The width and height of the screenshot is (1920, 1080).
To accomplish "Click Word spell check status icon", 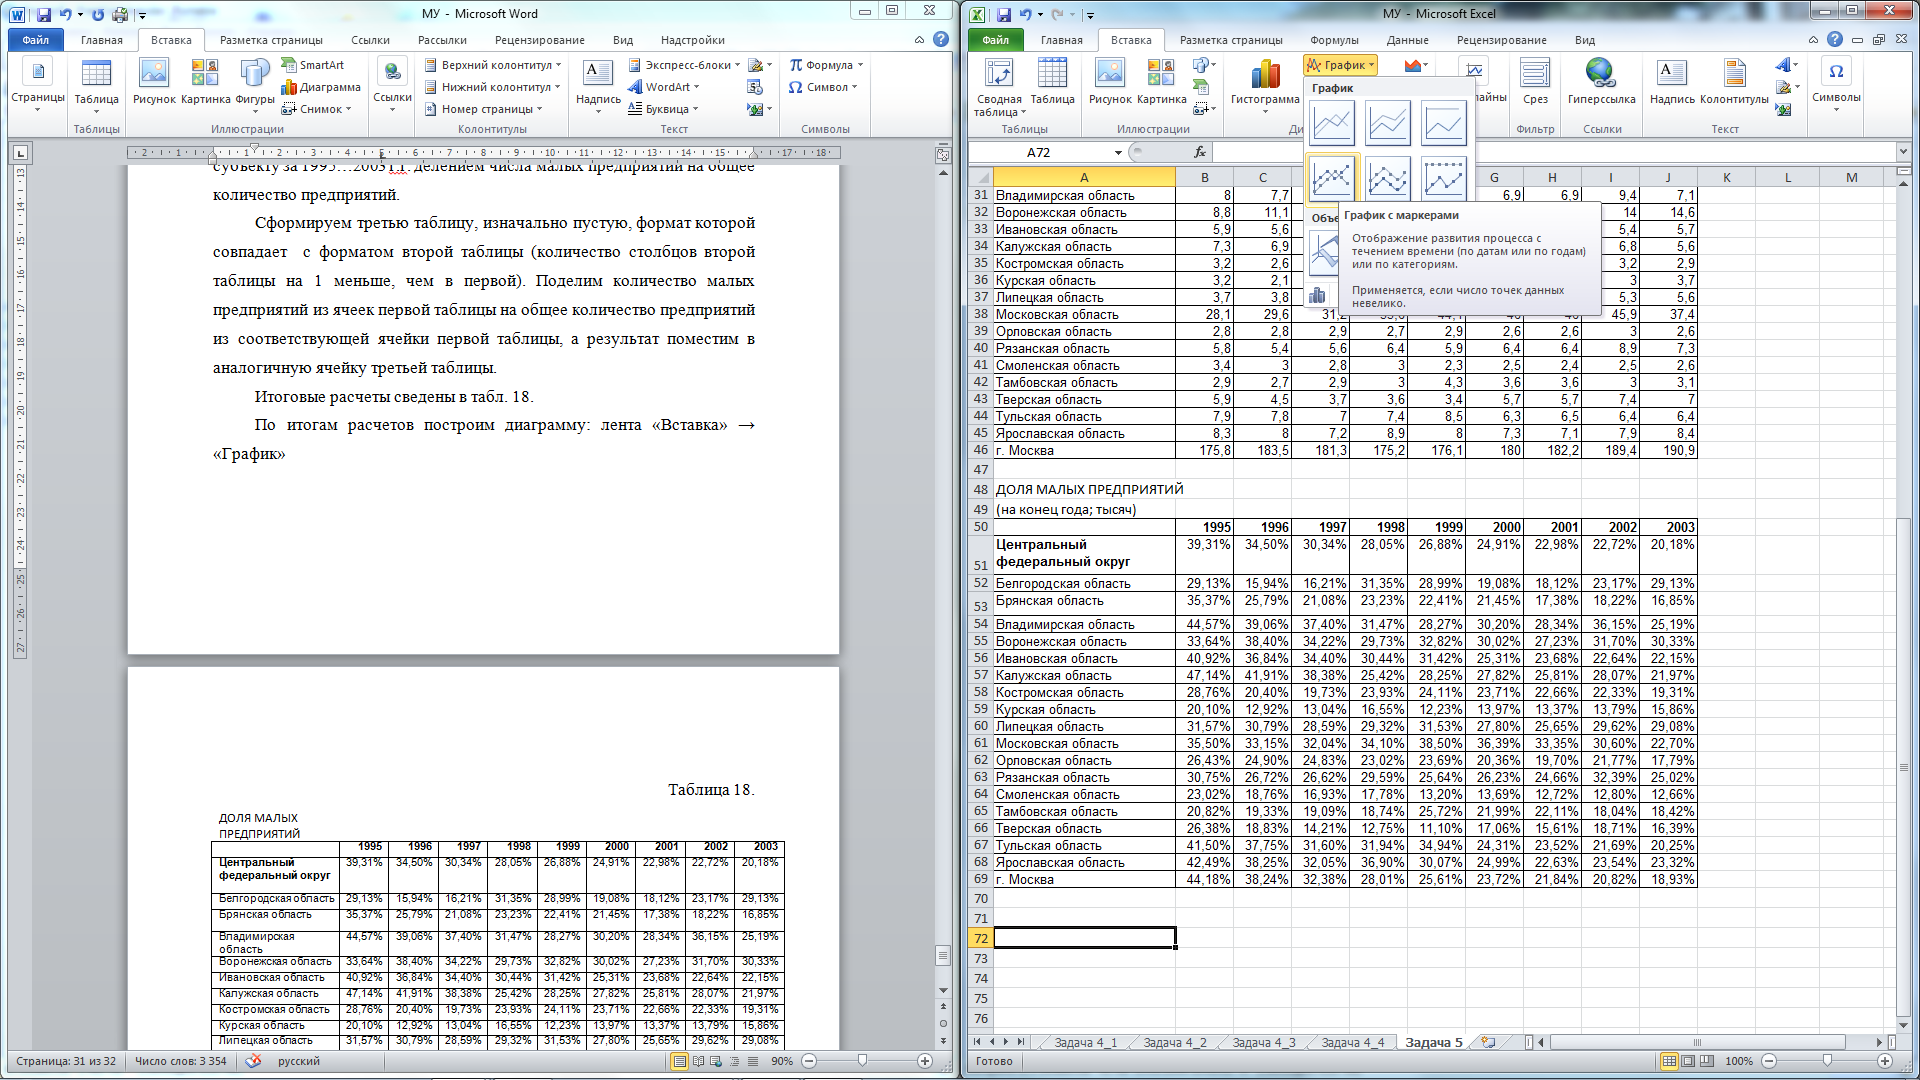I will 253,1061.
